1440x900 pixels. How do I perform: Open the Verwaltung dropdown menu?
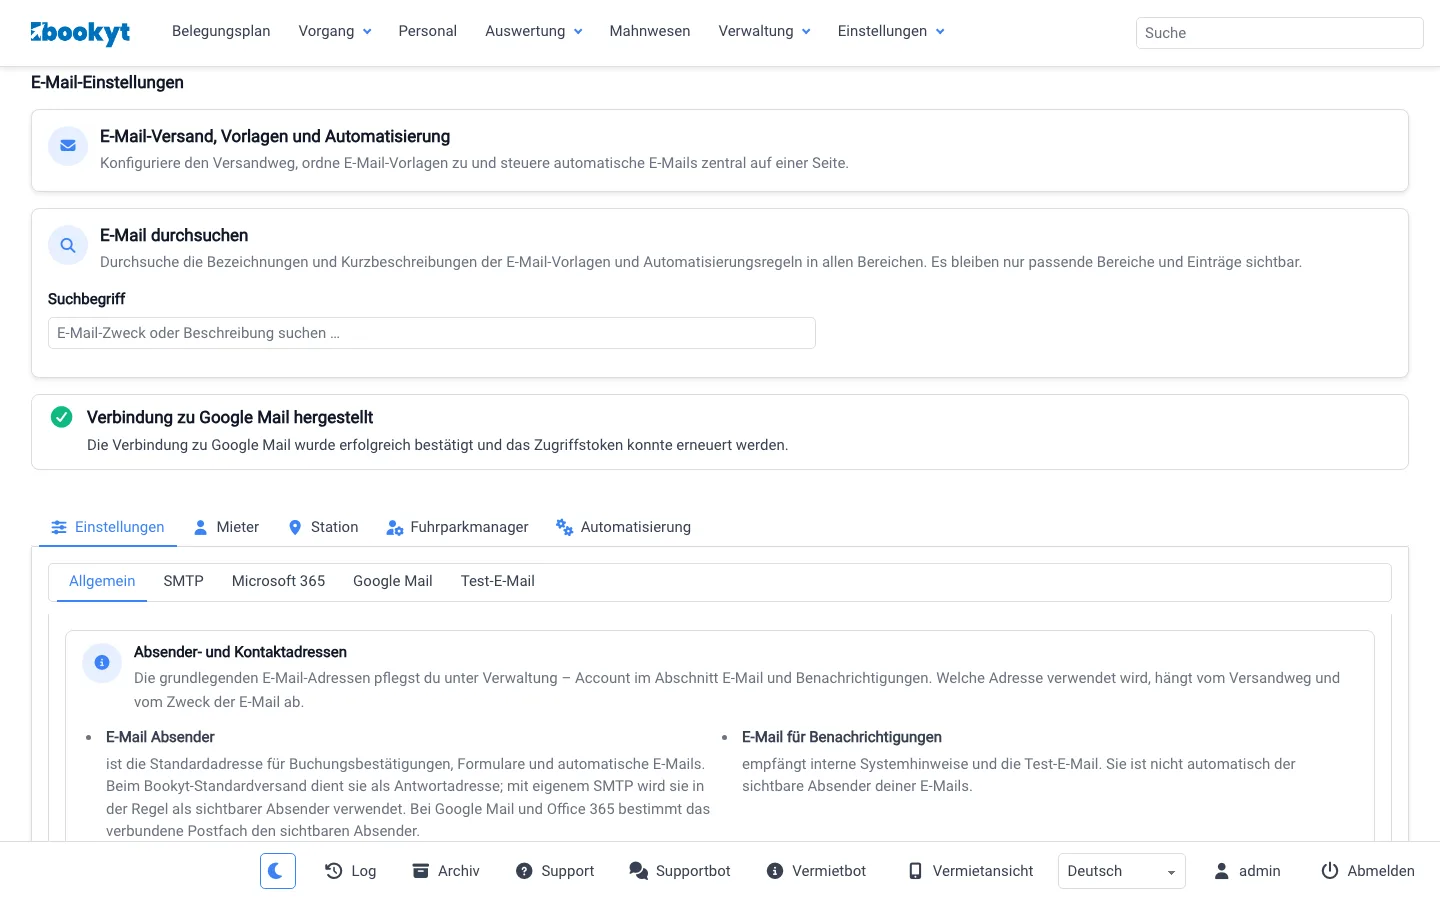(764, 31)
